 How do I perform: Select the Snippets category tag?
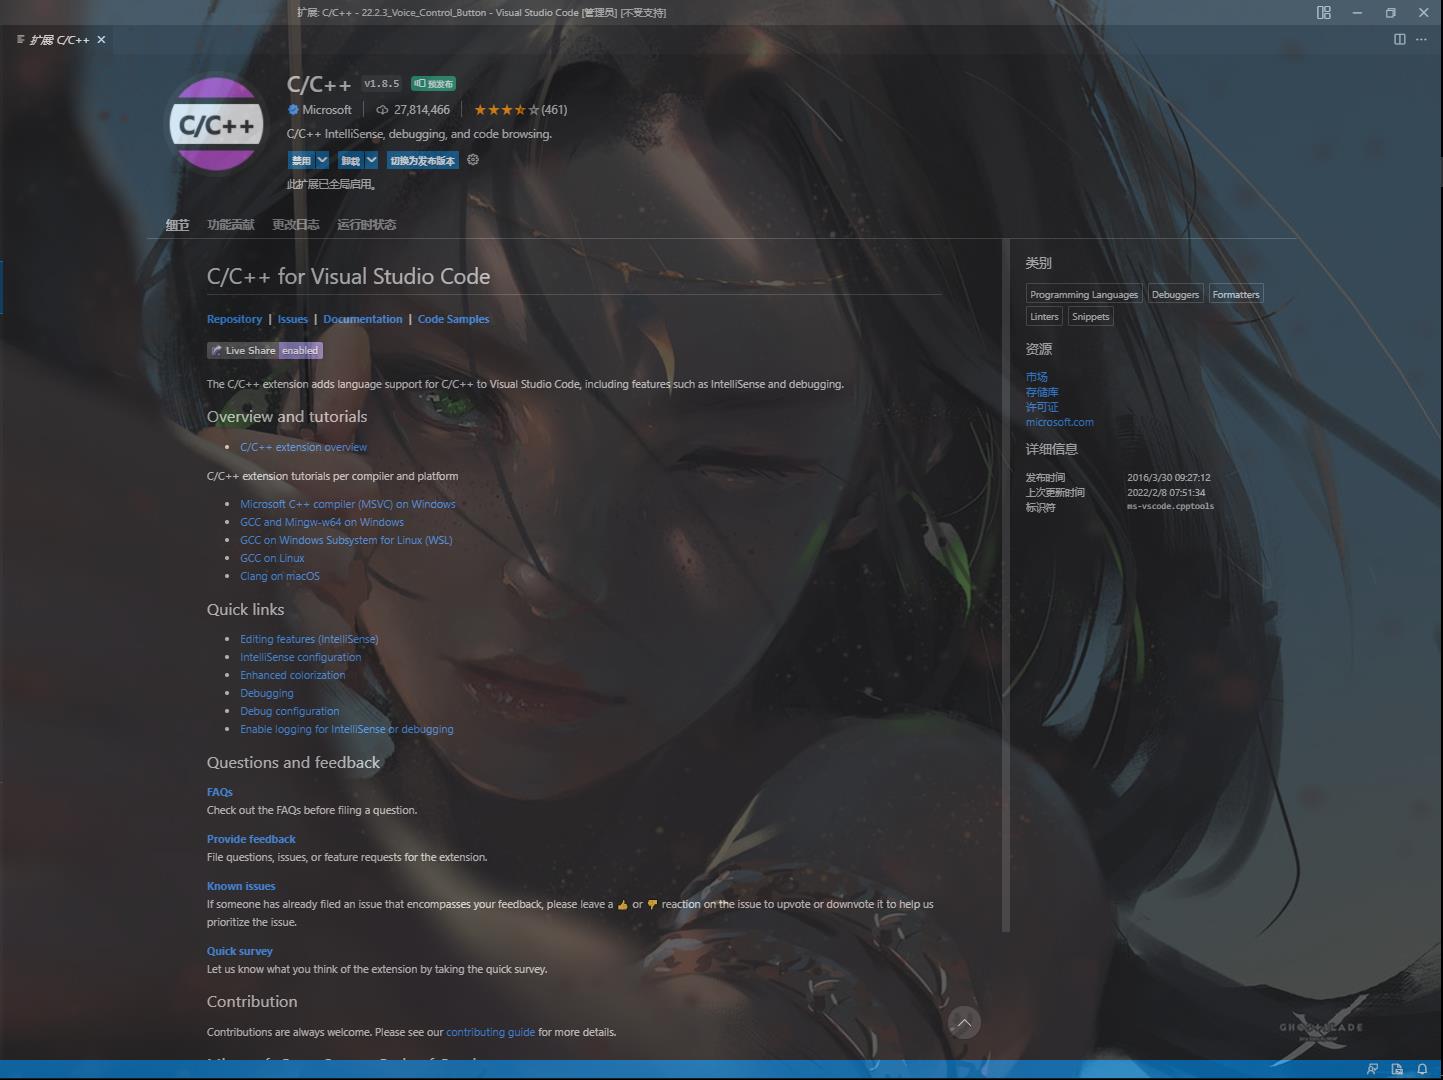[1090, 316]
